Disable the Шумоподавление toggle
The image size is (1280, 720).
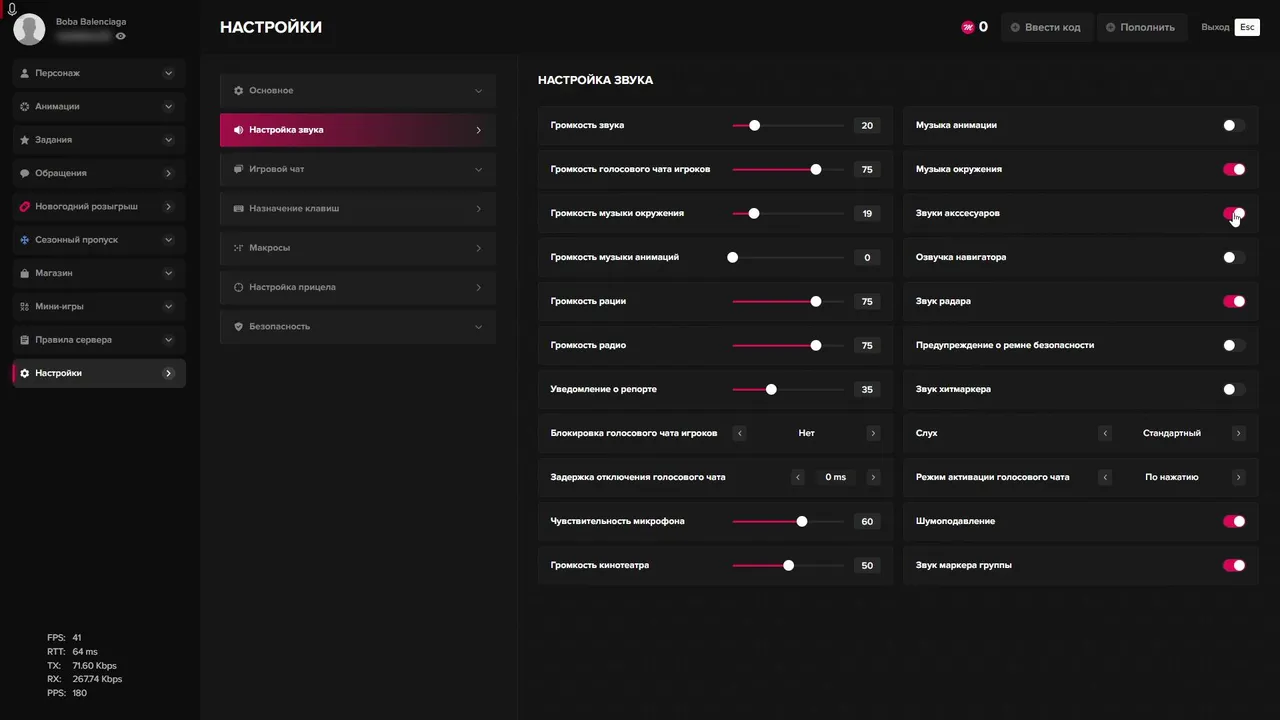click(x=1234, y=521)
